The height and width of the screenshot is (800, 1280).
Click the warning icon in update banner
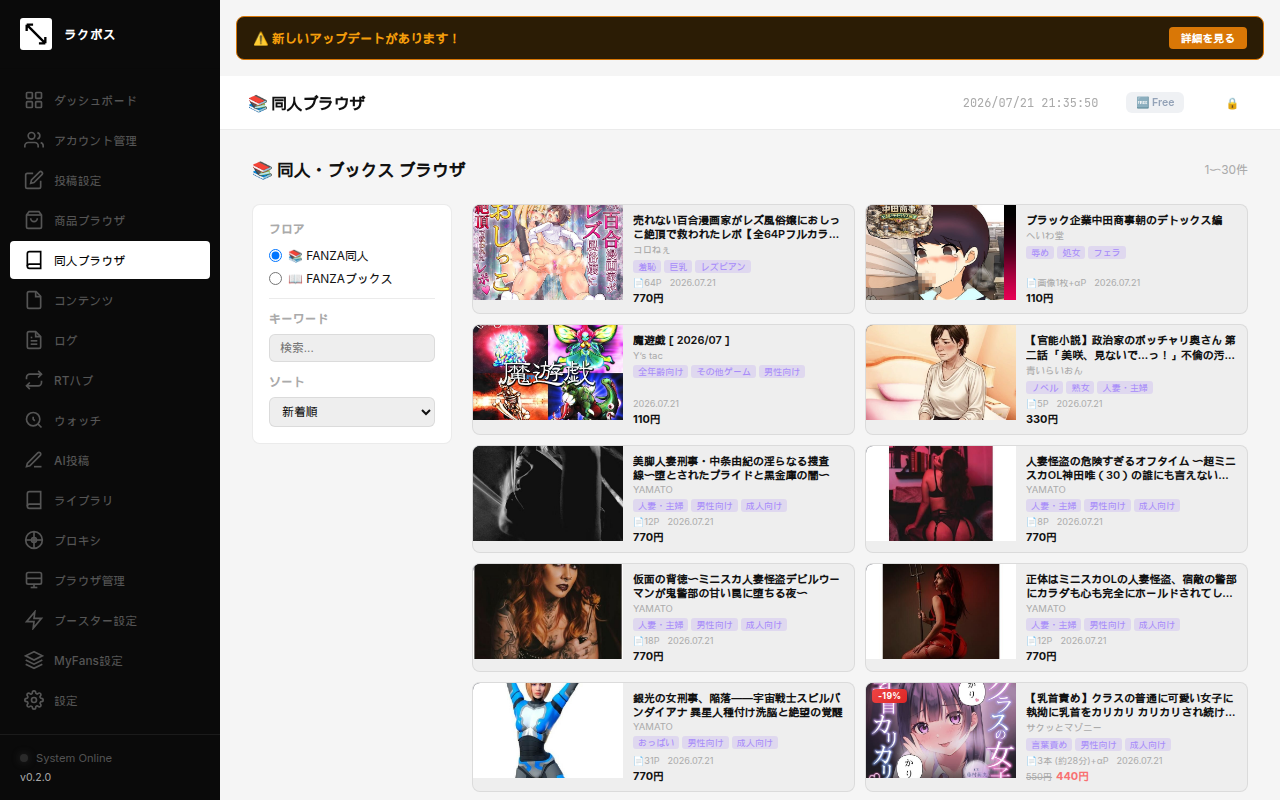tap(260, 39)
